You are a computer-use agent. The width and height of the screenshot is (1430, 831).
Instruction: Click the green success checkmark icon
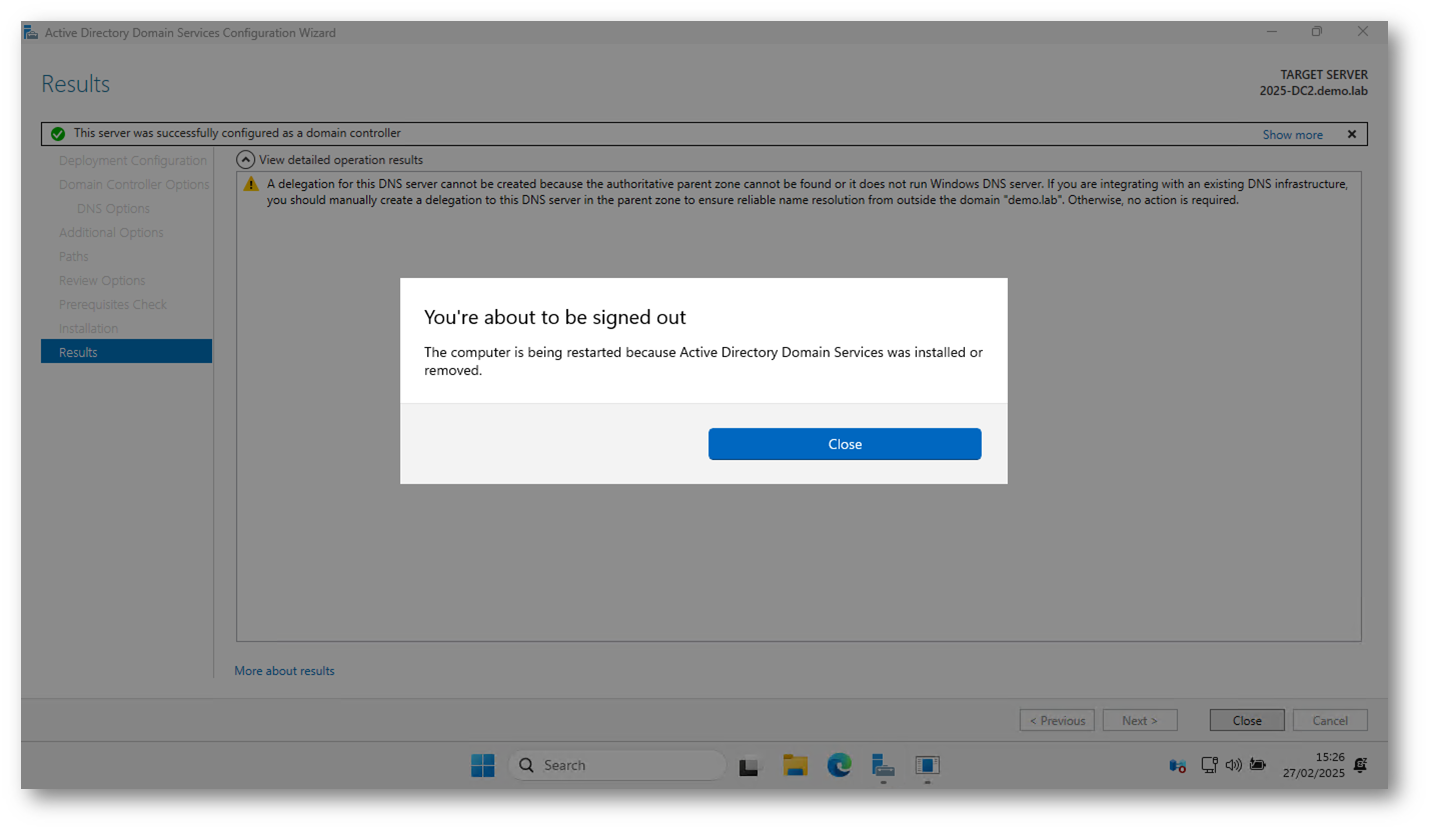coord(58,134)
